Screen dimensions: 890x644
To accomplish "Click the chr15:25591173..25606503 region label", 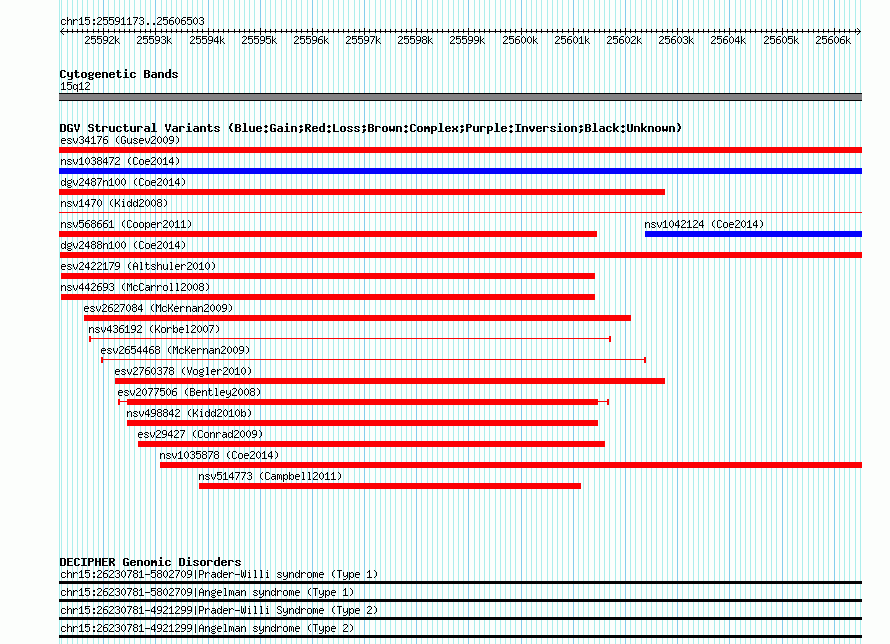I will click(132, 21).
